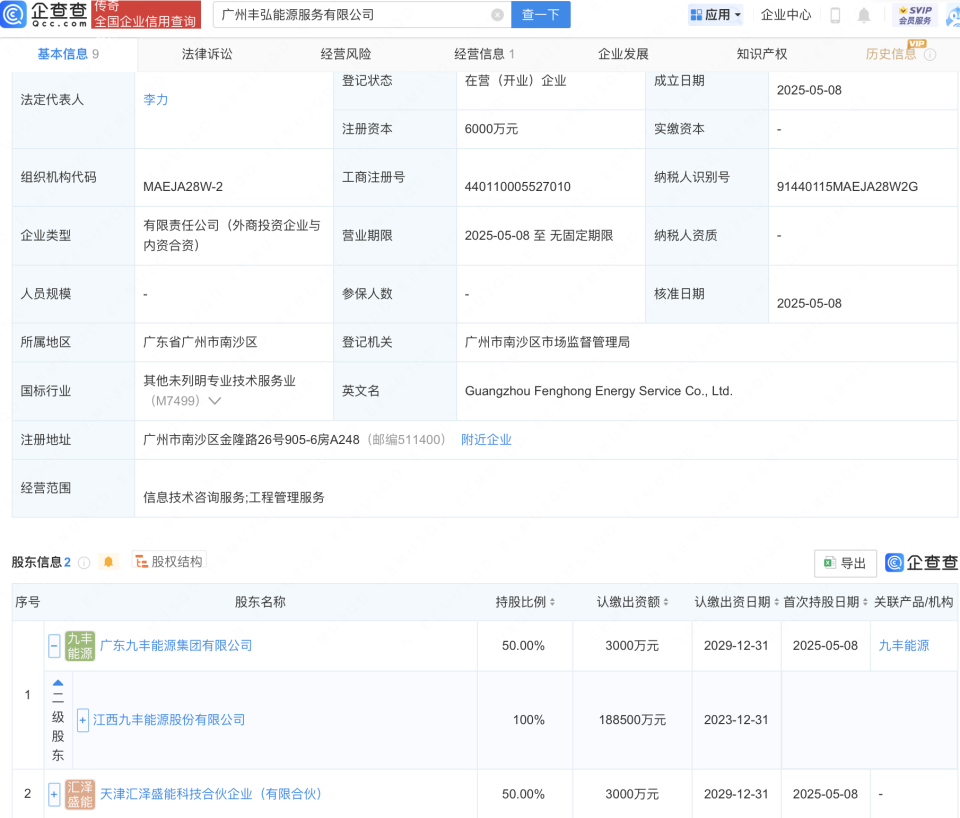Image resolution: width=960 pixels, height=818 pixels.
Task: Click the 查一下 search button
Action: pos(540,14)
